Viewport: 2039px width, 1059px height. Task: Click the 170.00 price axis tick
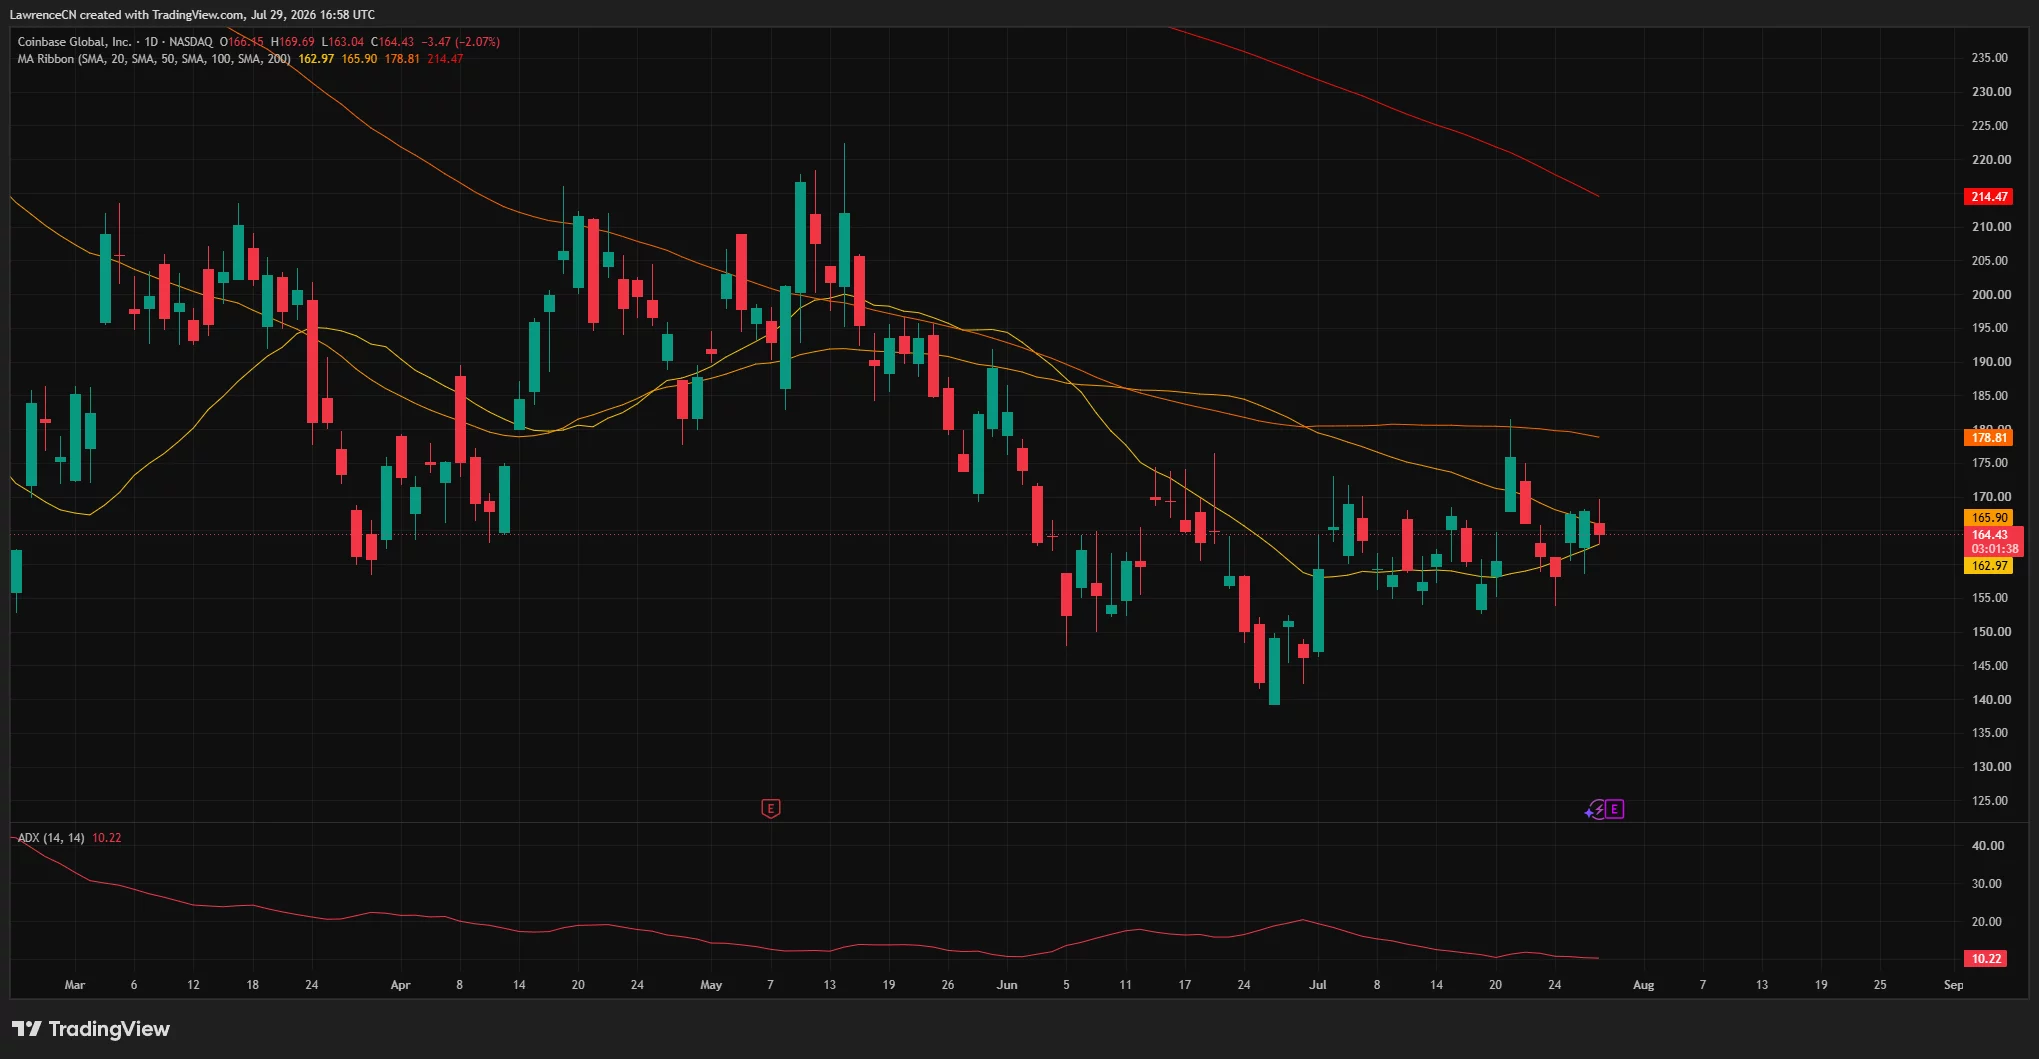(x=1990, y=497)
